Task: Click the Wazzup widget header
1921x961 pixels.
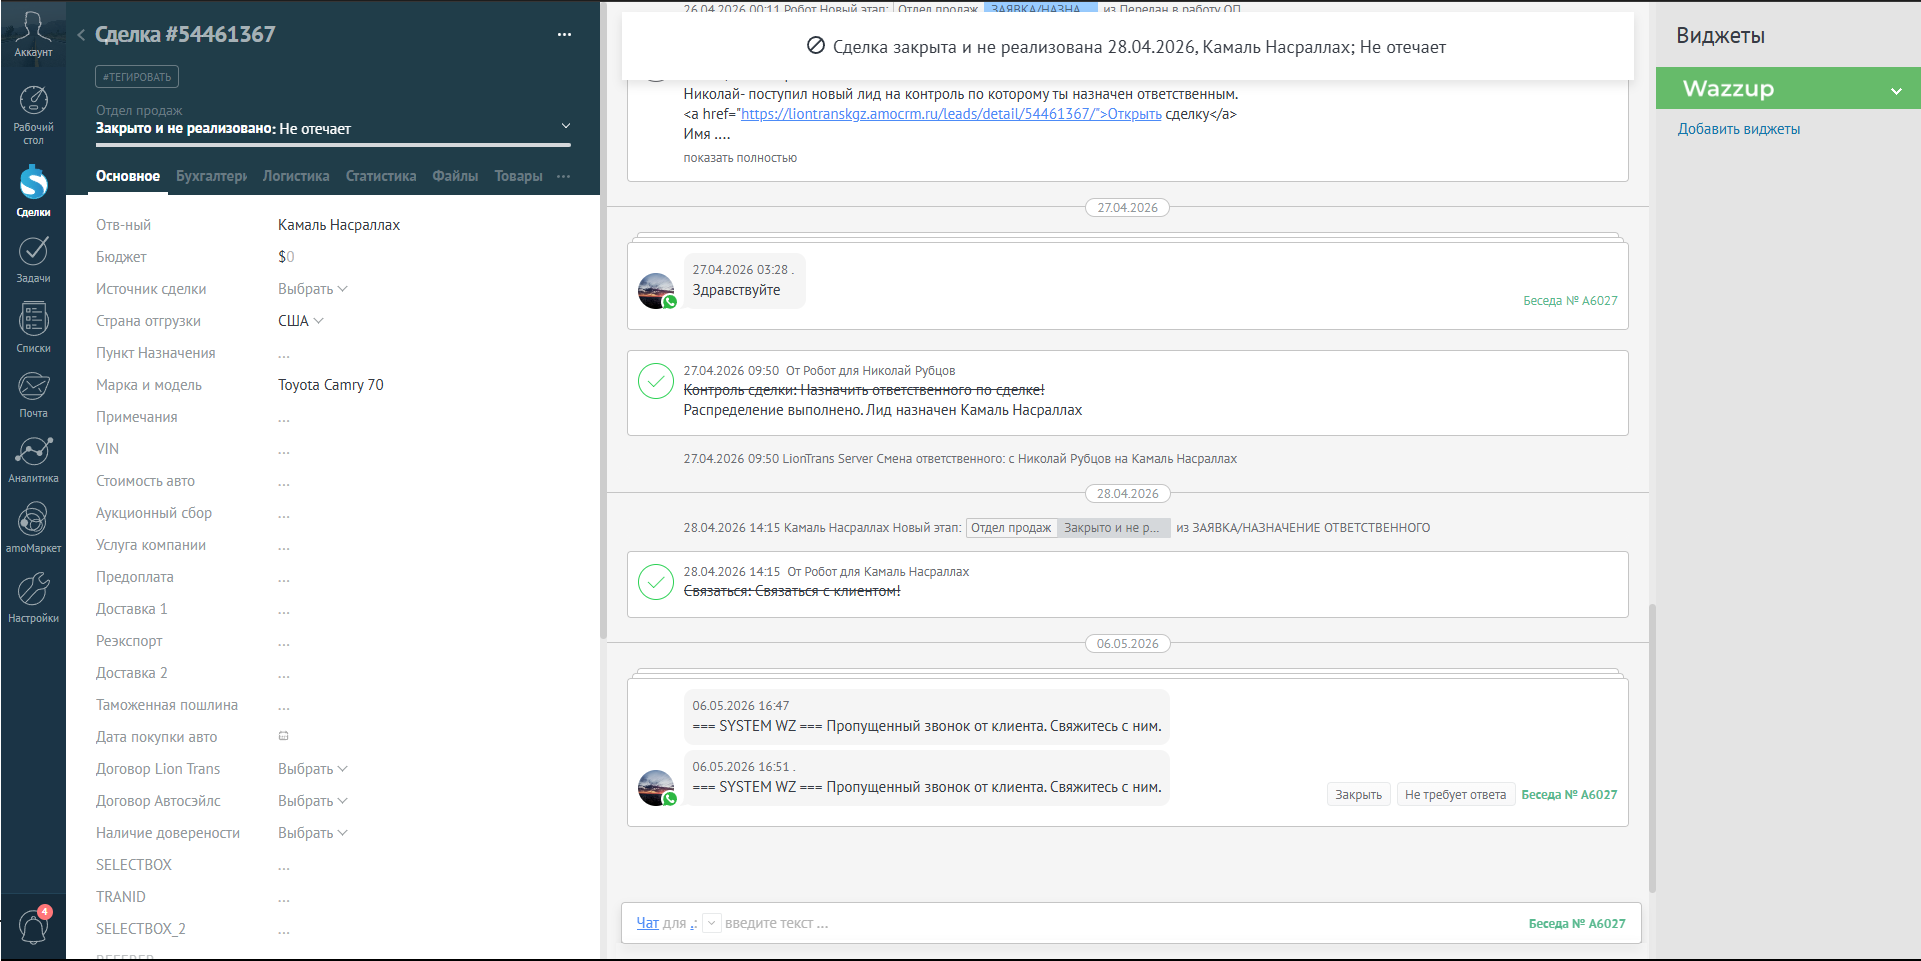Action: pos(1788,88)
